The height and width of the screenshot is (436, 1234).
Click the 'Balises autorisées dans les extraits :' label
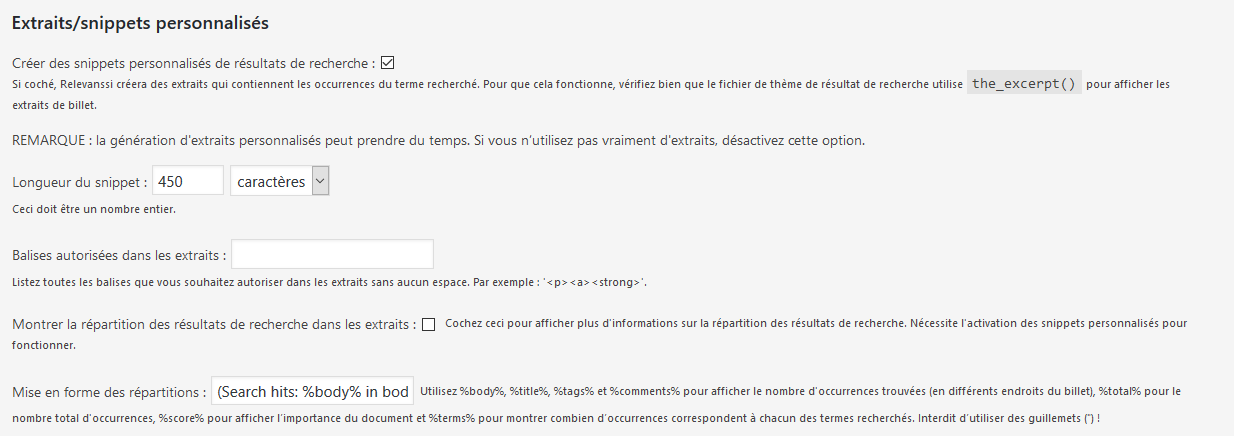119,255
